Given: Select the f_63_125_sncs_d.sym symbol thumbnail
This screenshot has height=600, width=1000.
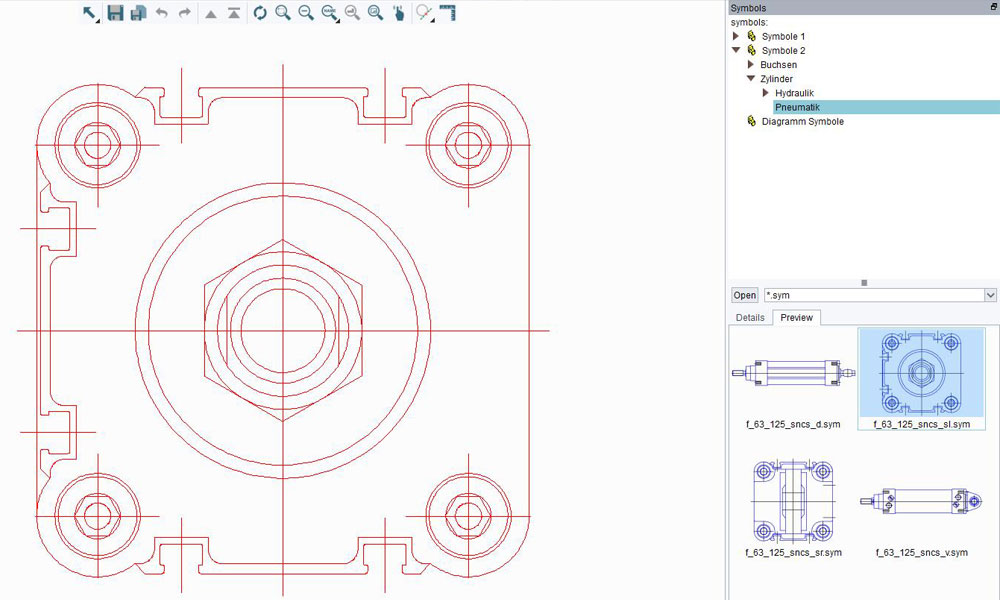Looking at the screenshot, I should click(793, 375).
